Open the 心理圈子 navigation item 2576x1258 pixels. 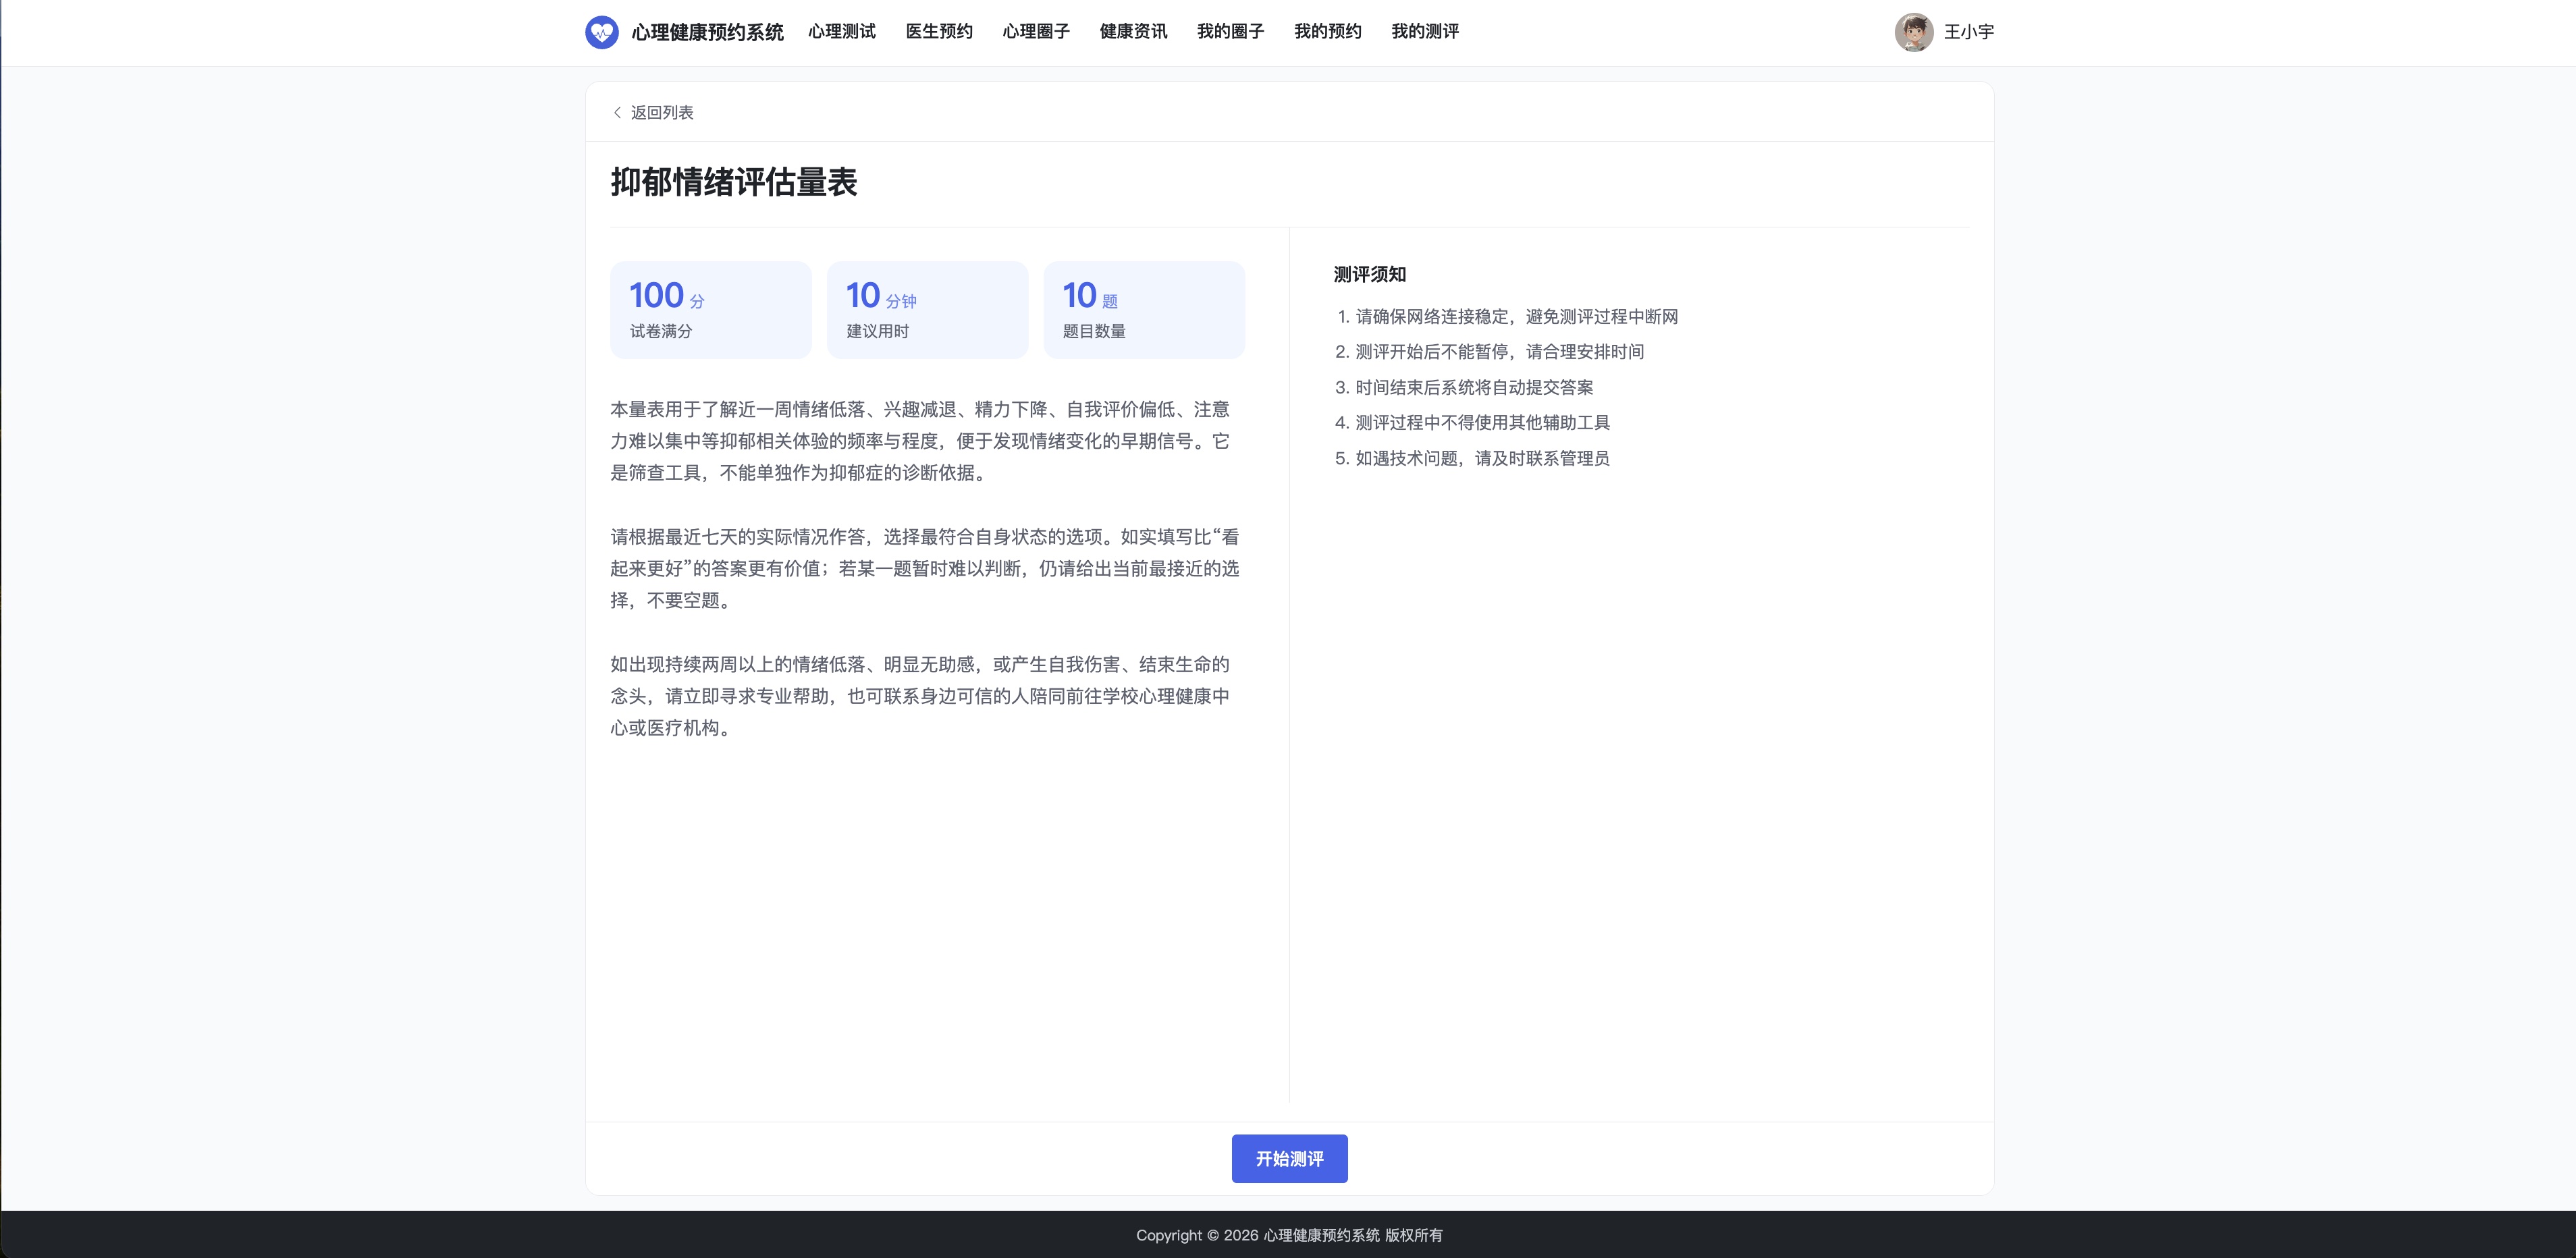[1035, 32]
